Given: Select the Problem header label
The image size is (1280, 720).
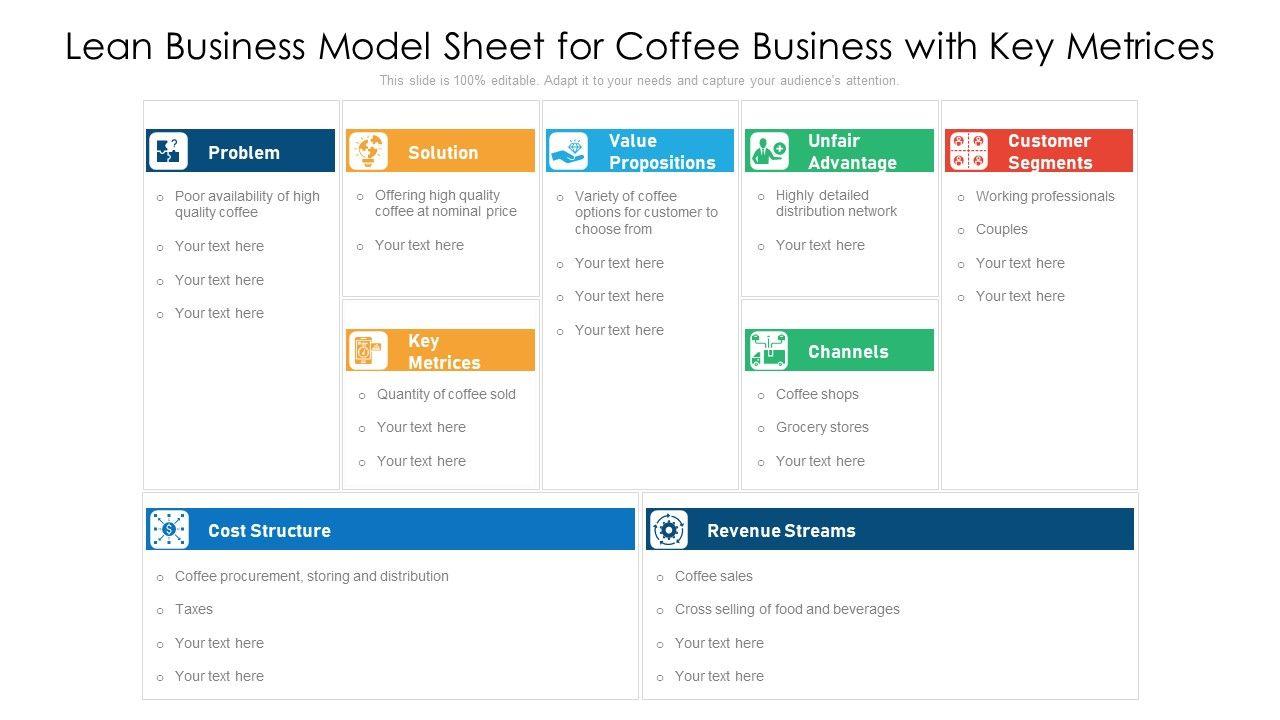Looking at the screenshot, I should [x=244, y=153].
